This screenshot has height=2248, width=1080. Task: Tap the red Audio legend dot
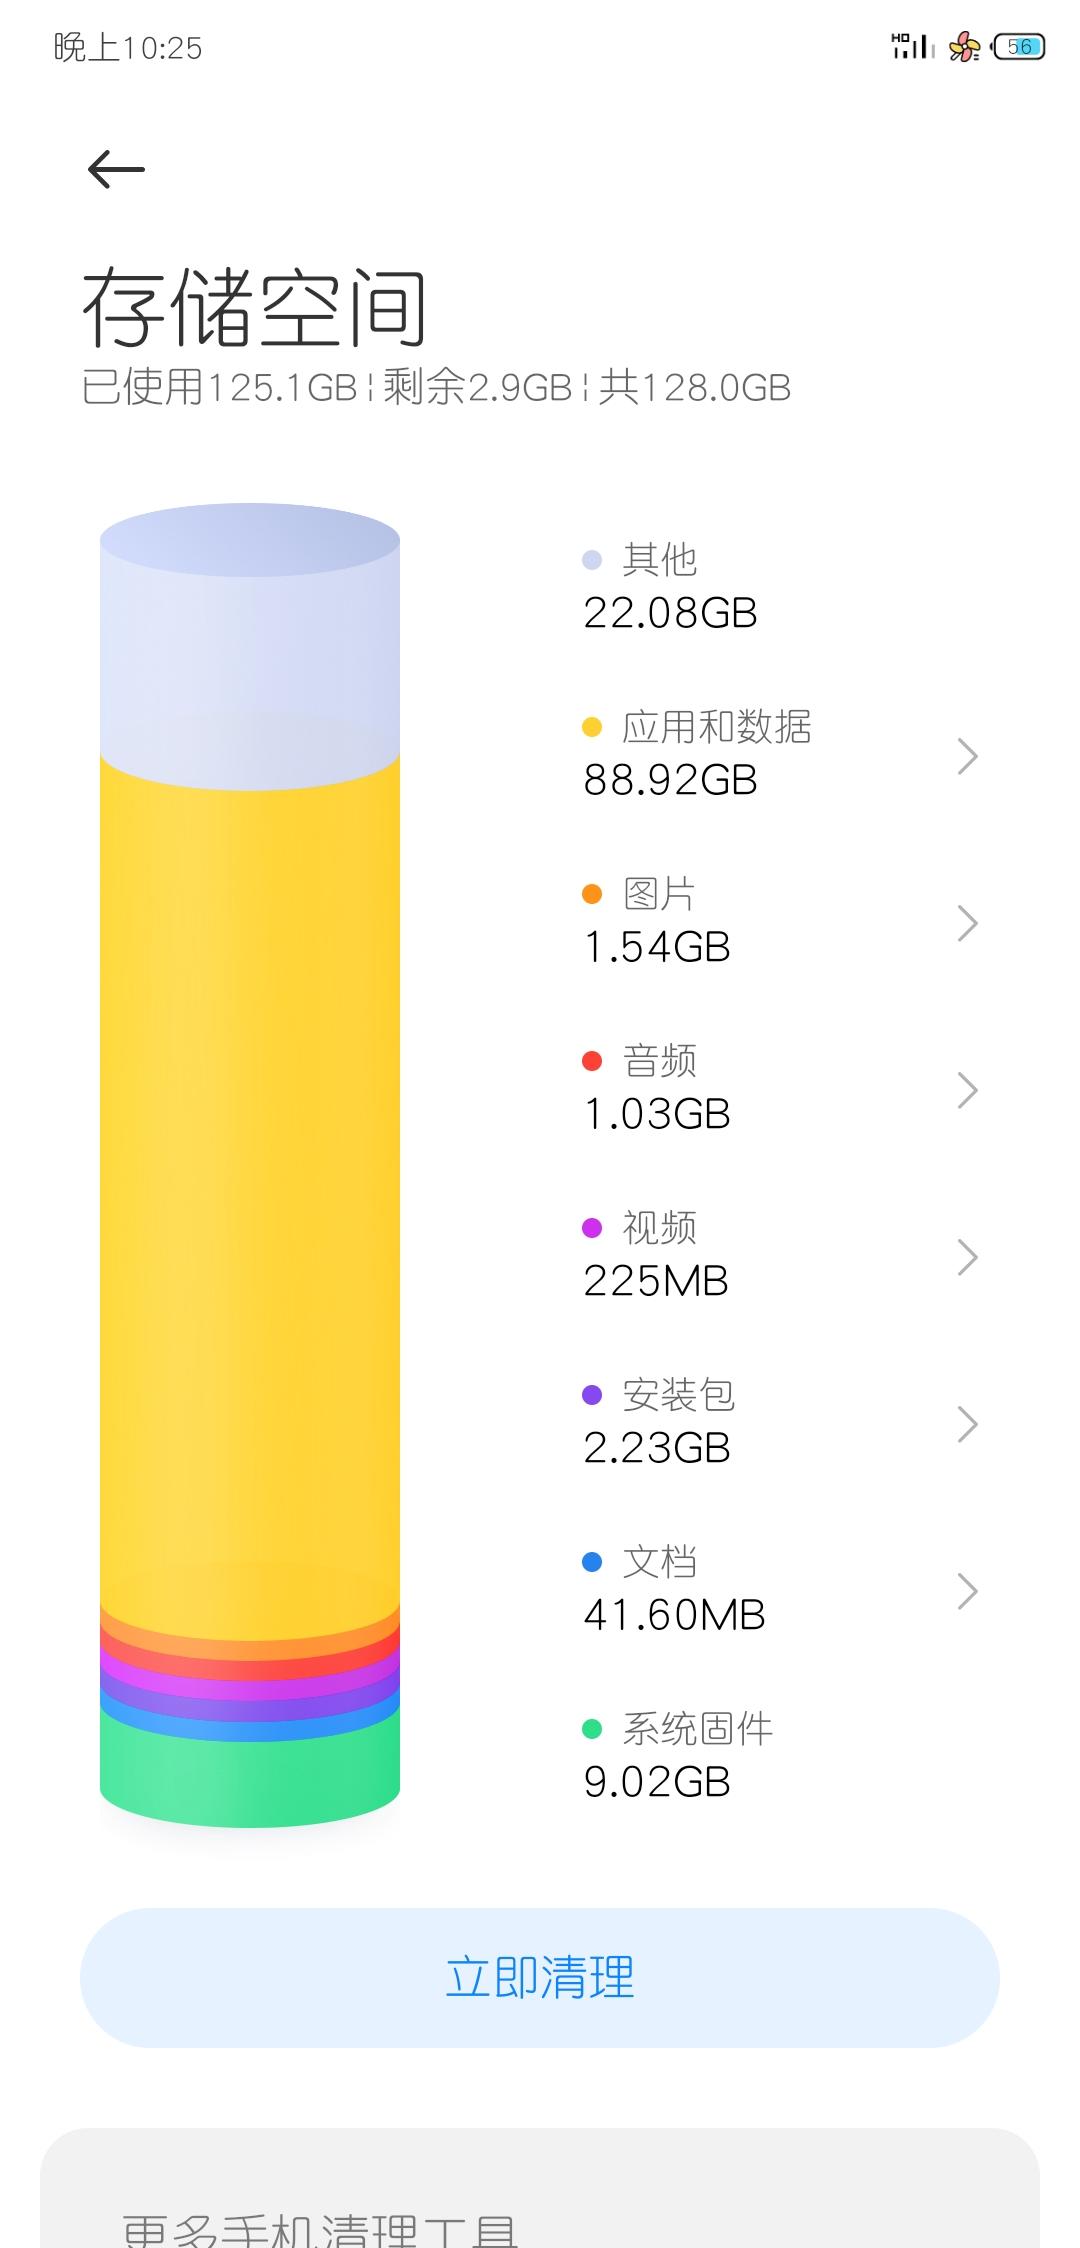coord(592,1061)
